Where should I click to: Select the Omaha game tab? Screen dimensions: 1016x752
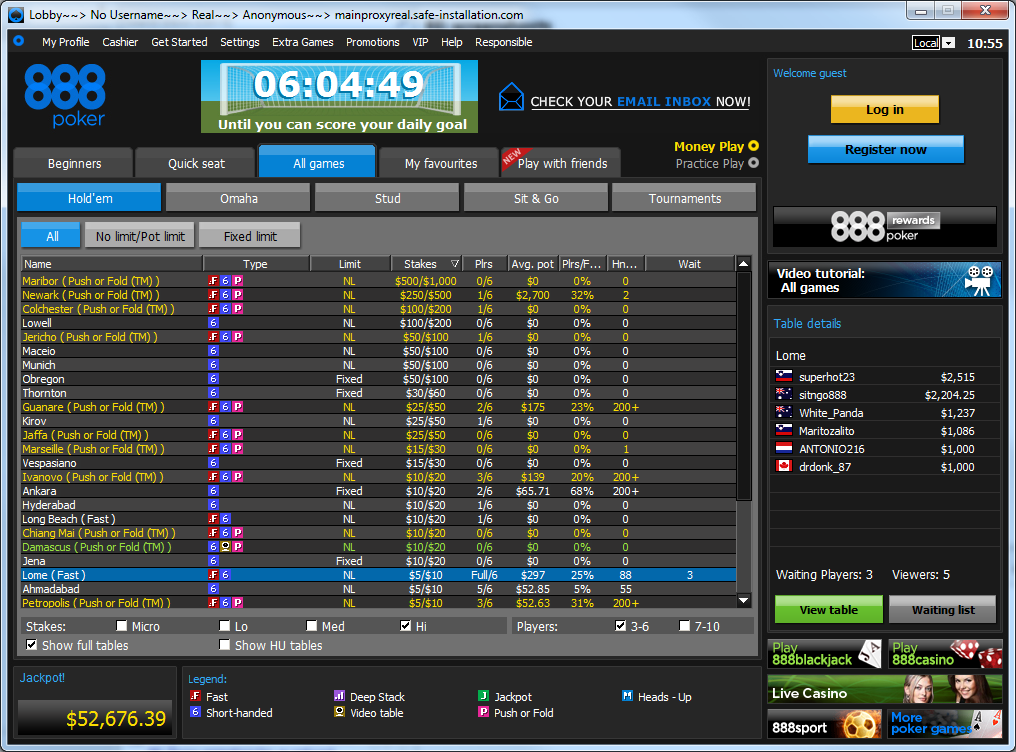(x=238, y=198)
